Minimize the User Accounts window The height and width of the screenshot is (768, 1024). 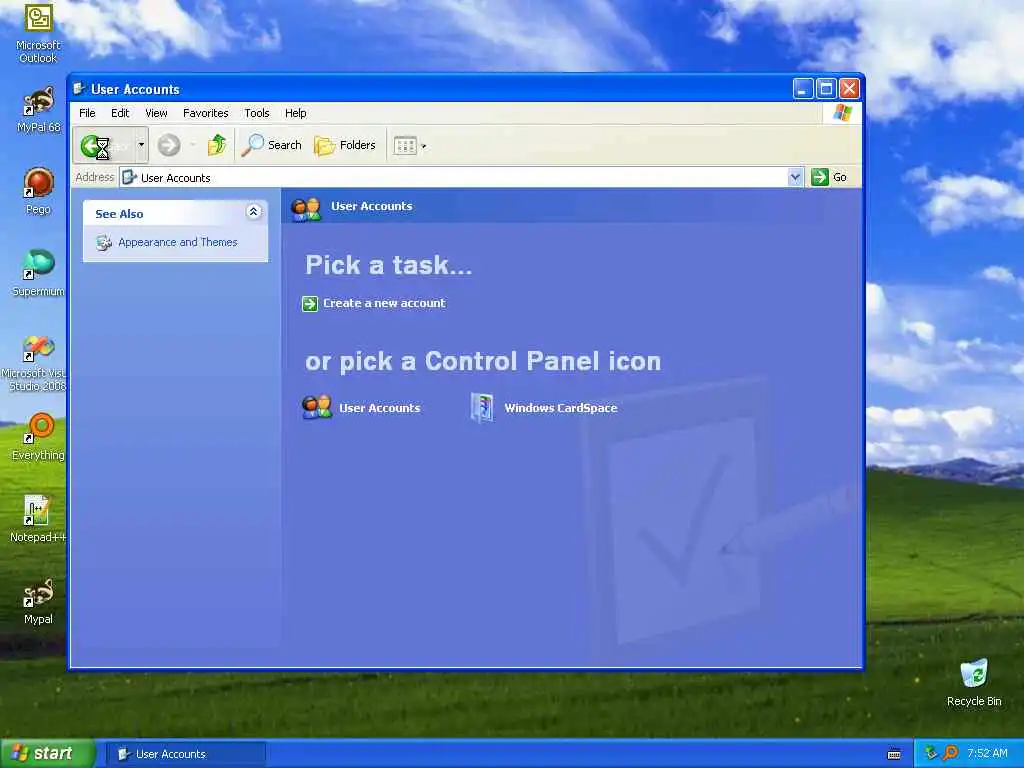803,88
